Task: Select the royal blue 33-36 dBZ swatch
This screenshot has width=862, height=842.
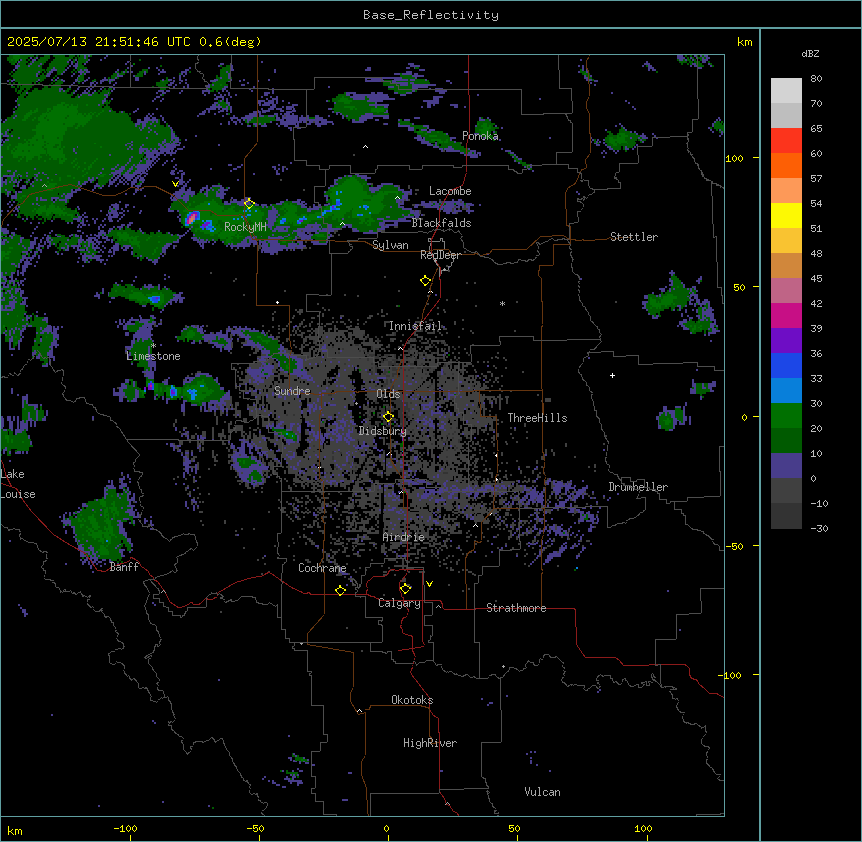Action: (786, 365)
